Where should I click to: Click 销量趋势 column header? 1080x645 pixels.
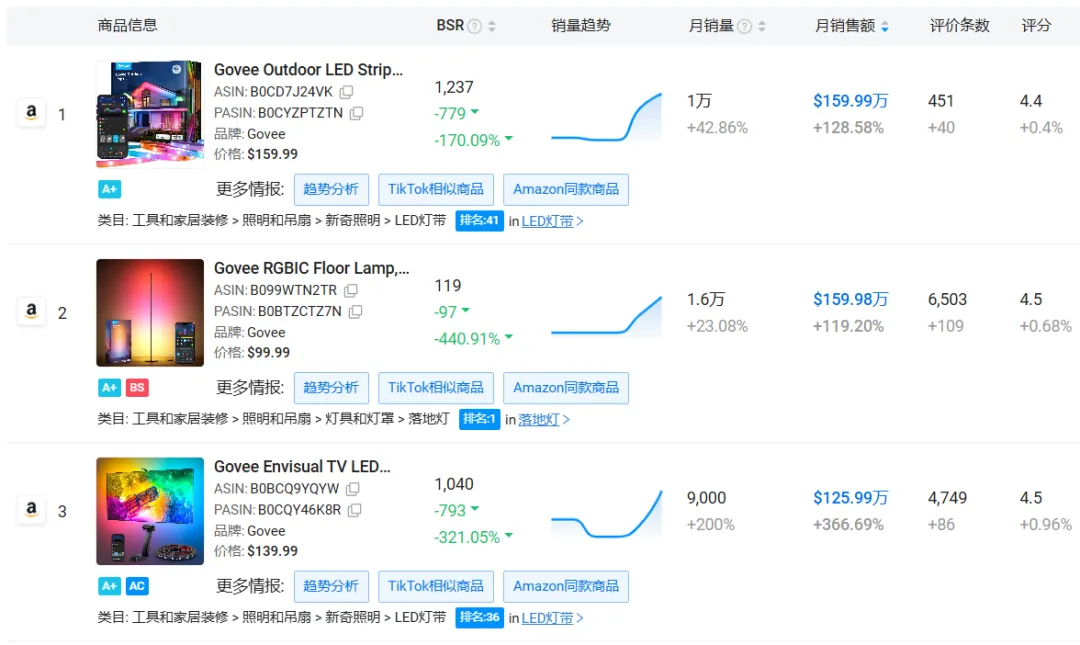coord(581,25)
